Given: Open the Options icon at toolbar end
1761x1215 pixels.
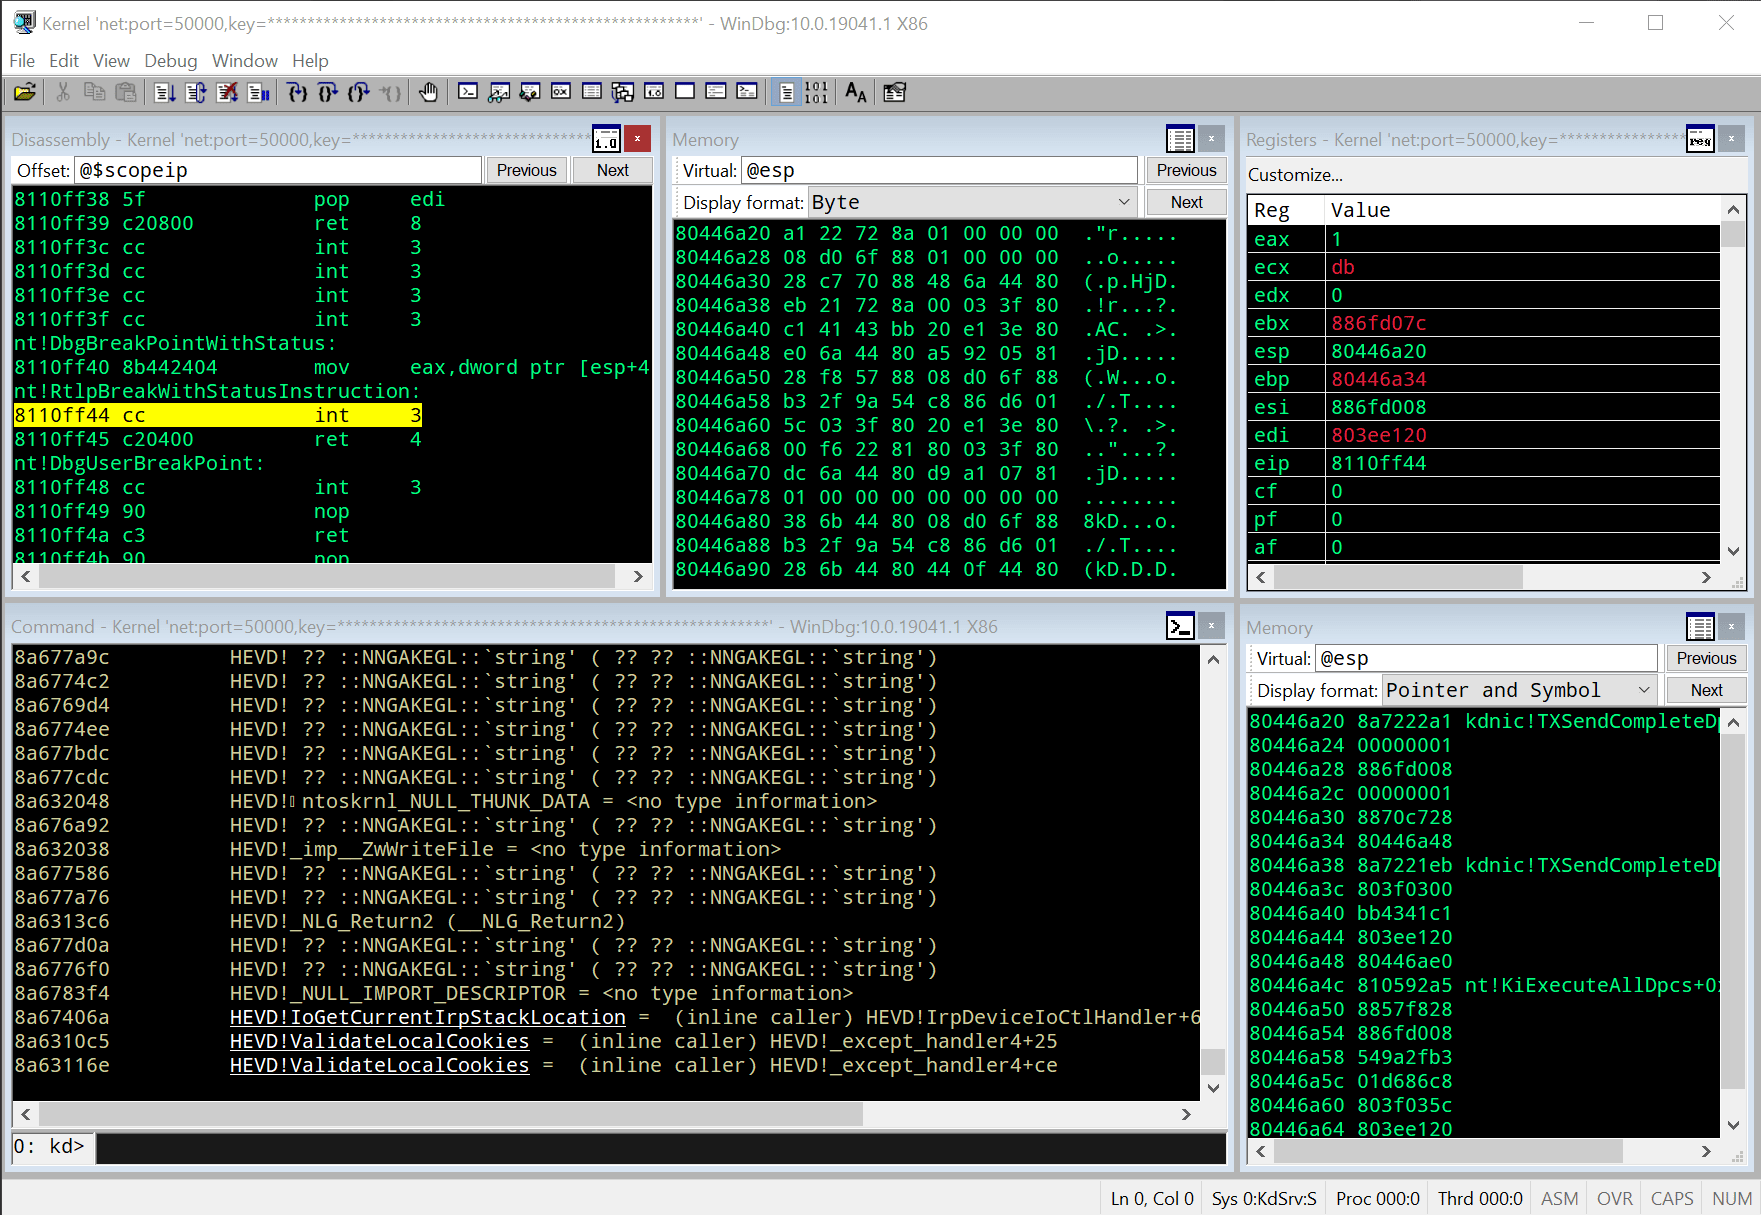Looking at the screenshot, I should pos(894,92).
